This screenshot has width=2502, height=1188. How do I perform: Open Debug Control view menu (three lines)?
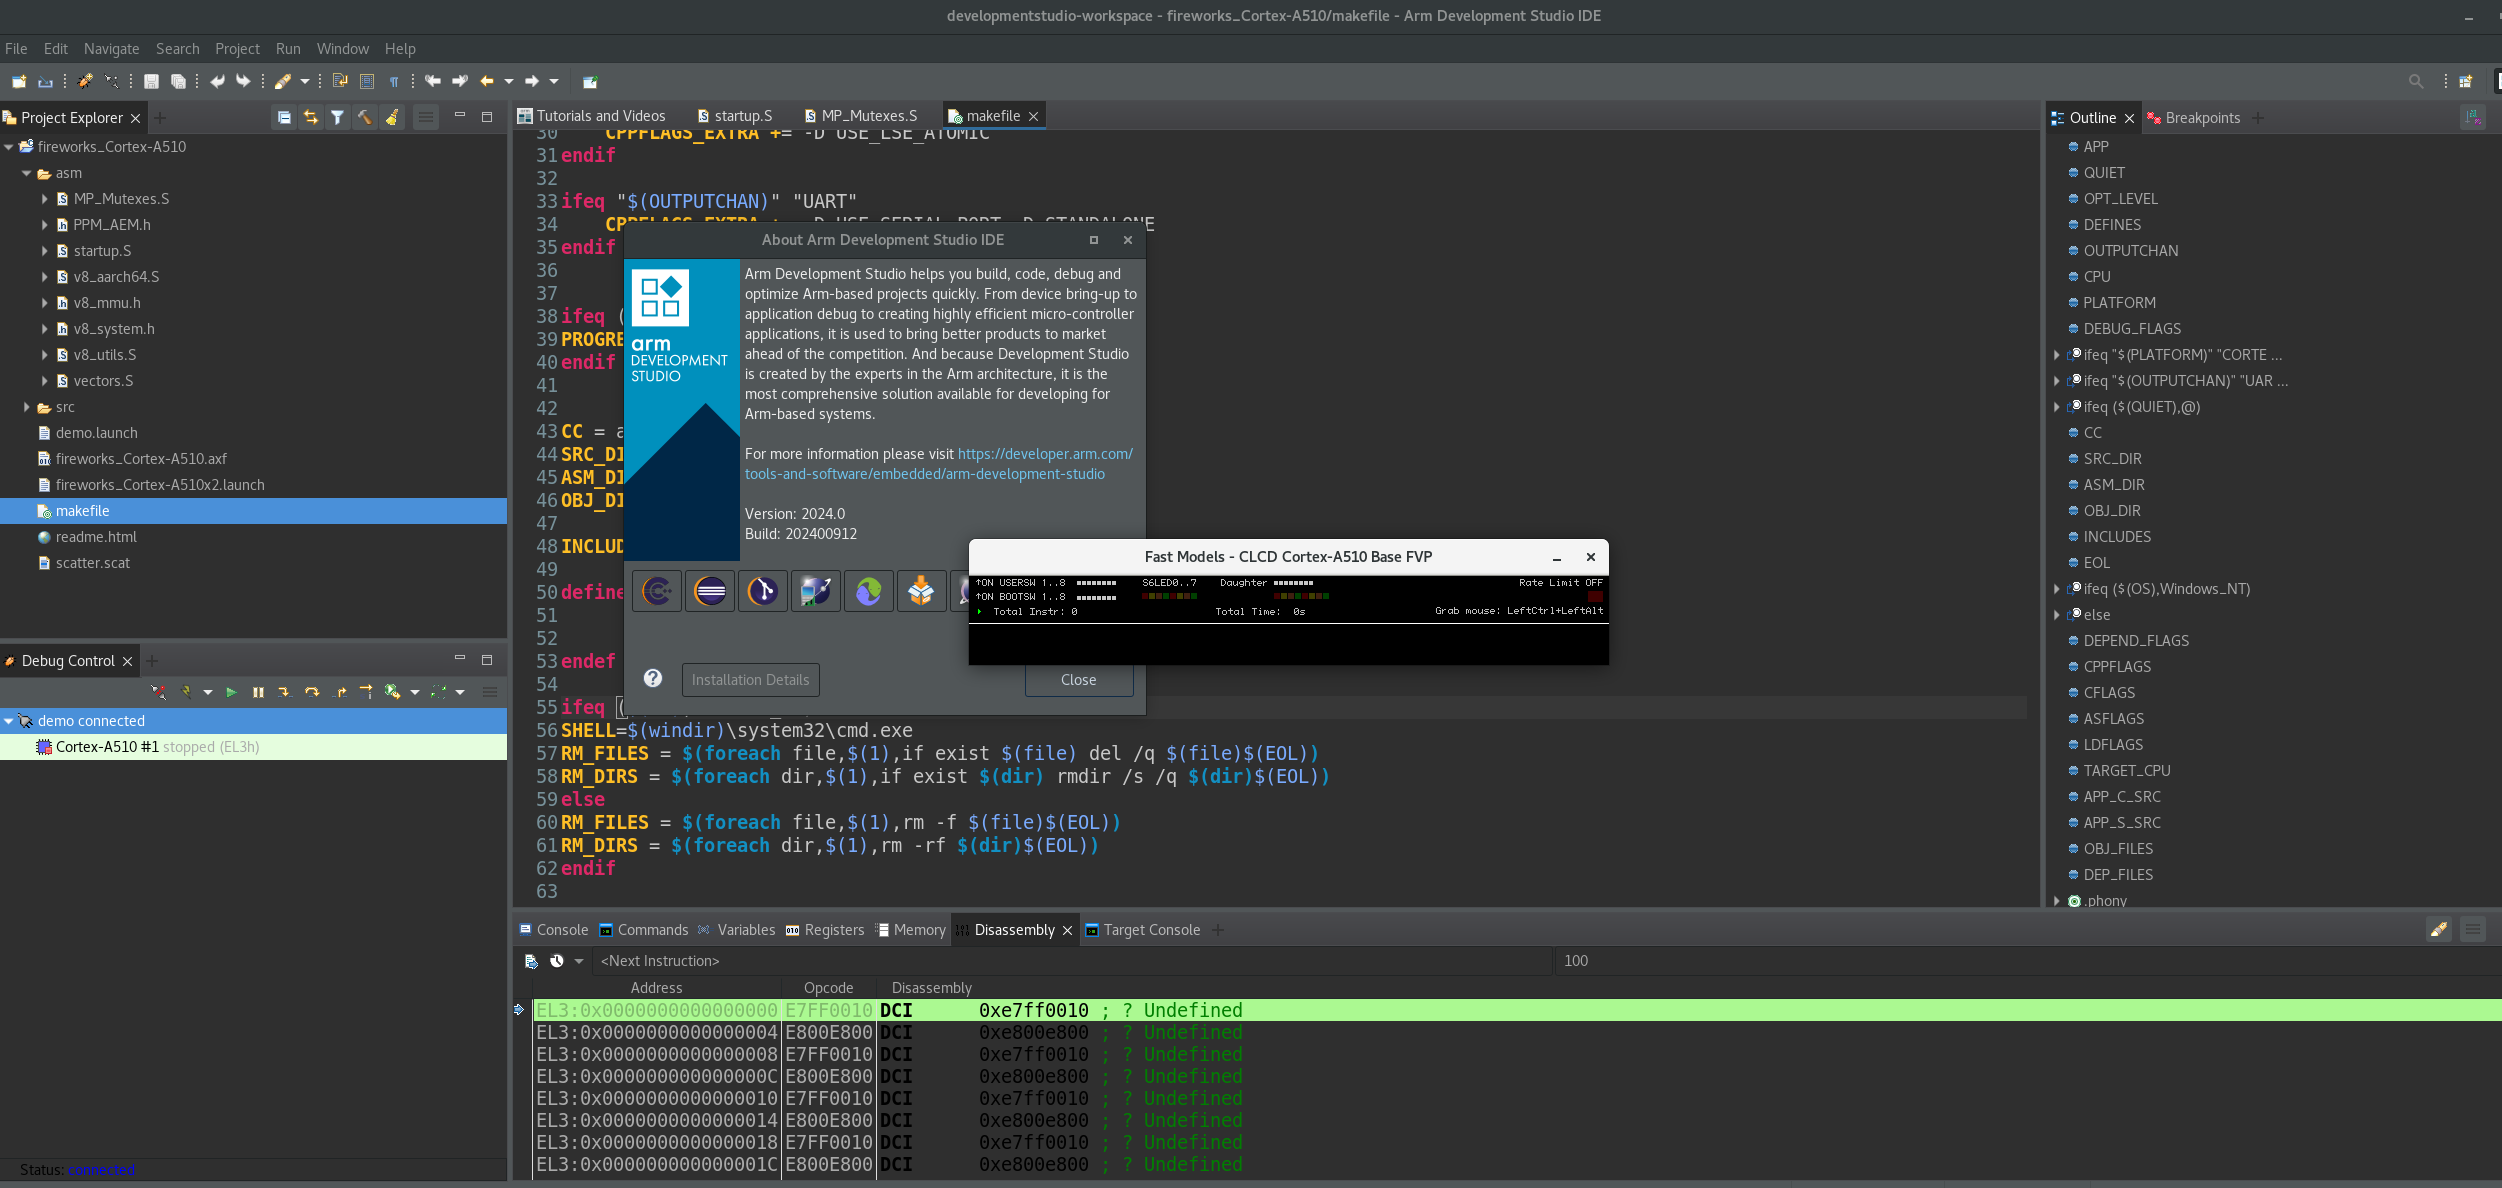pos(490,692)
